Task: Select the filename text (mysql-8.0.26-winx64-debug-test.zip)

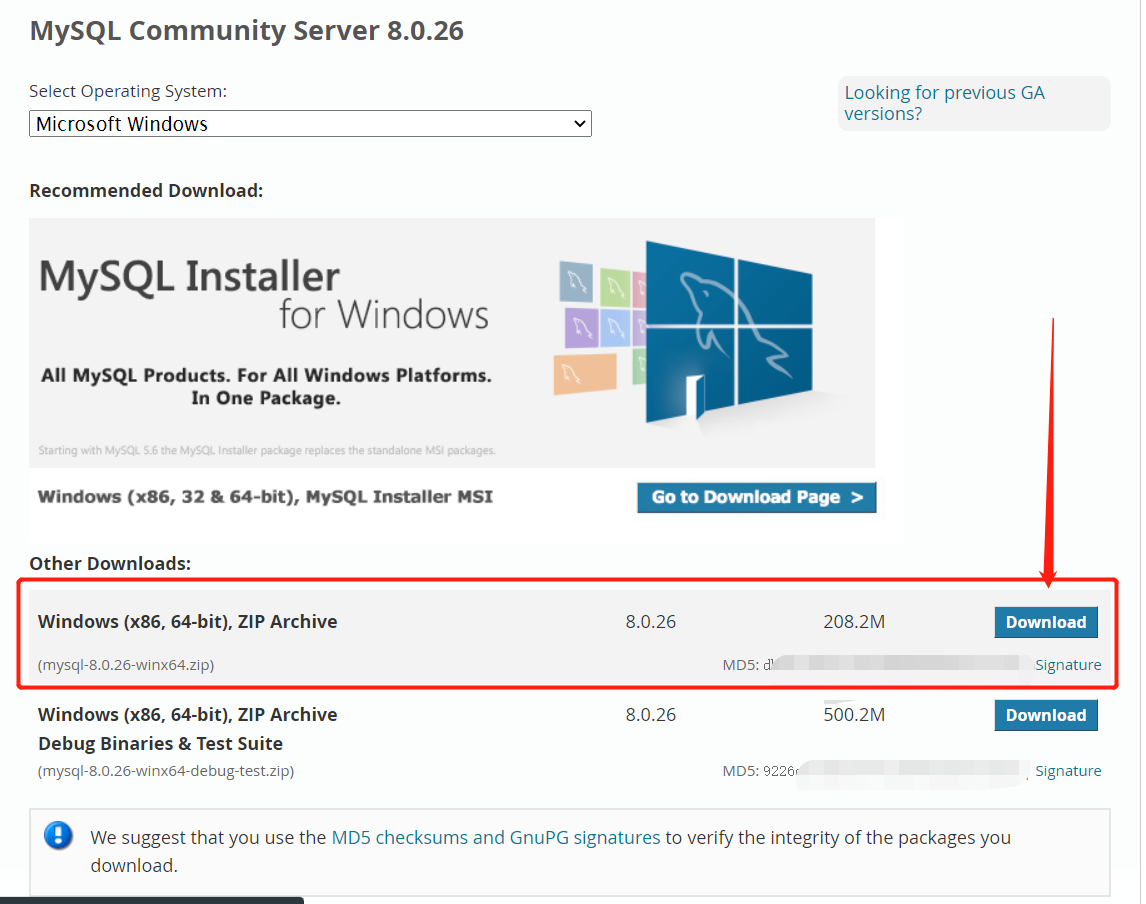Action: pyautogui.click(x=166, y=771)
